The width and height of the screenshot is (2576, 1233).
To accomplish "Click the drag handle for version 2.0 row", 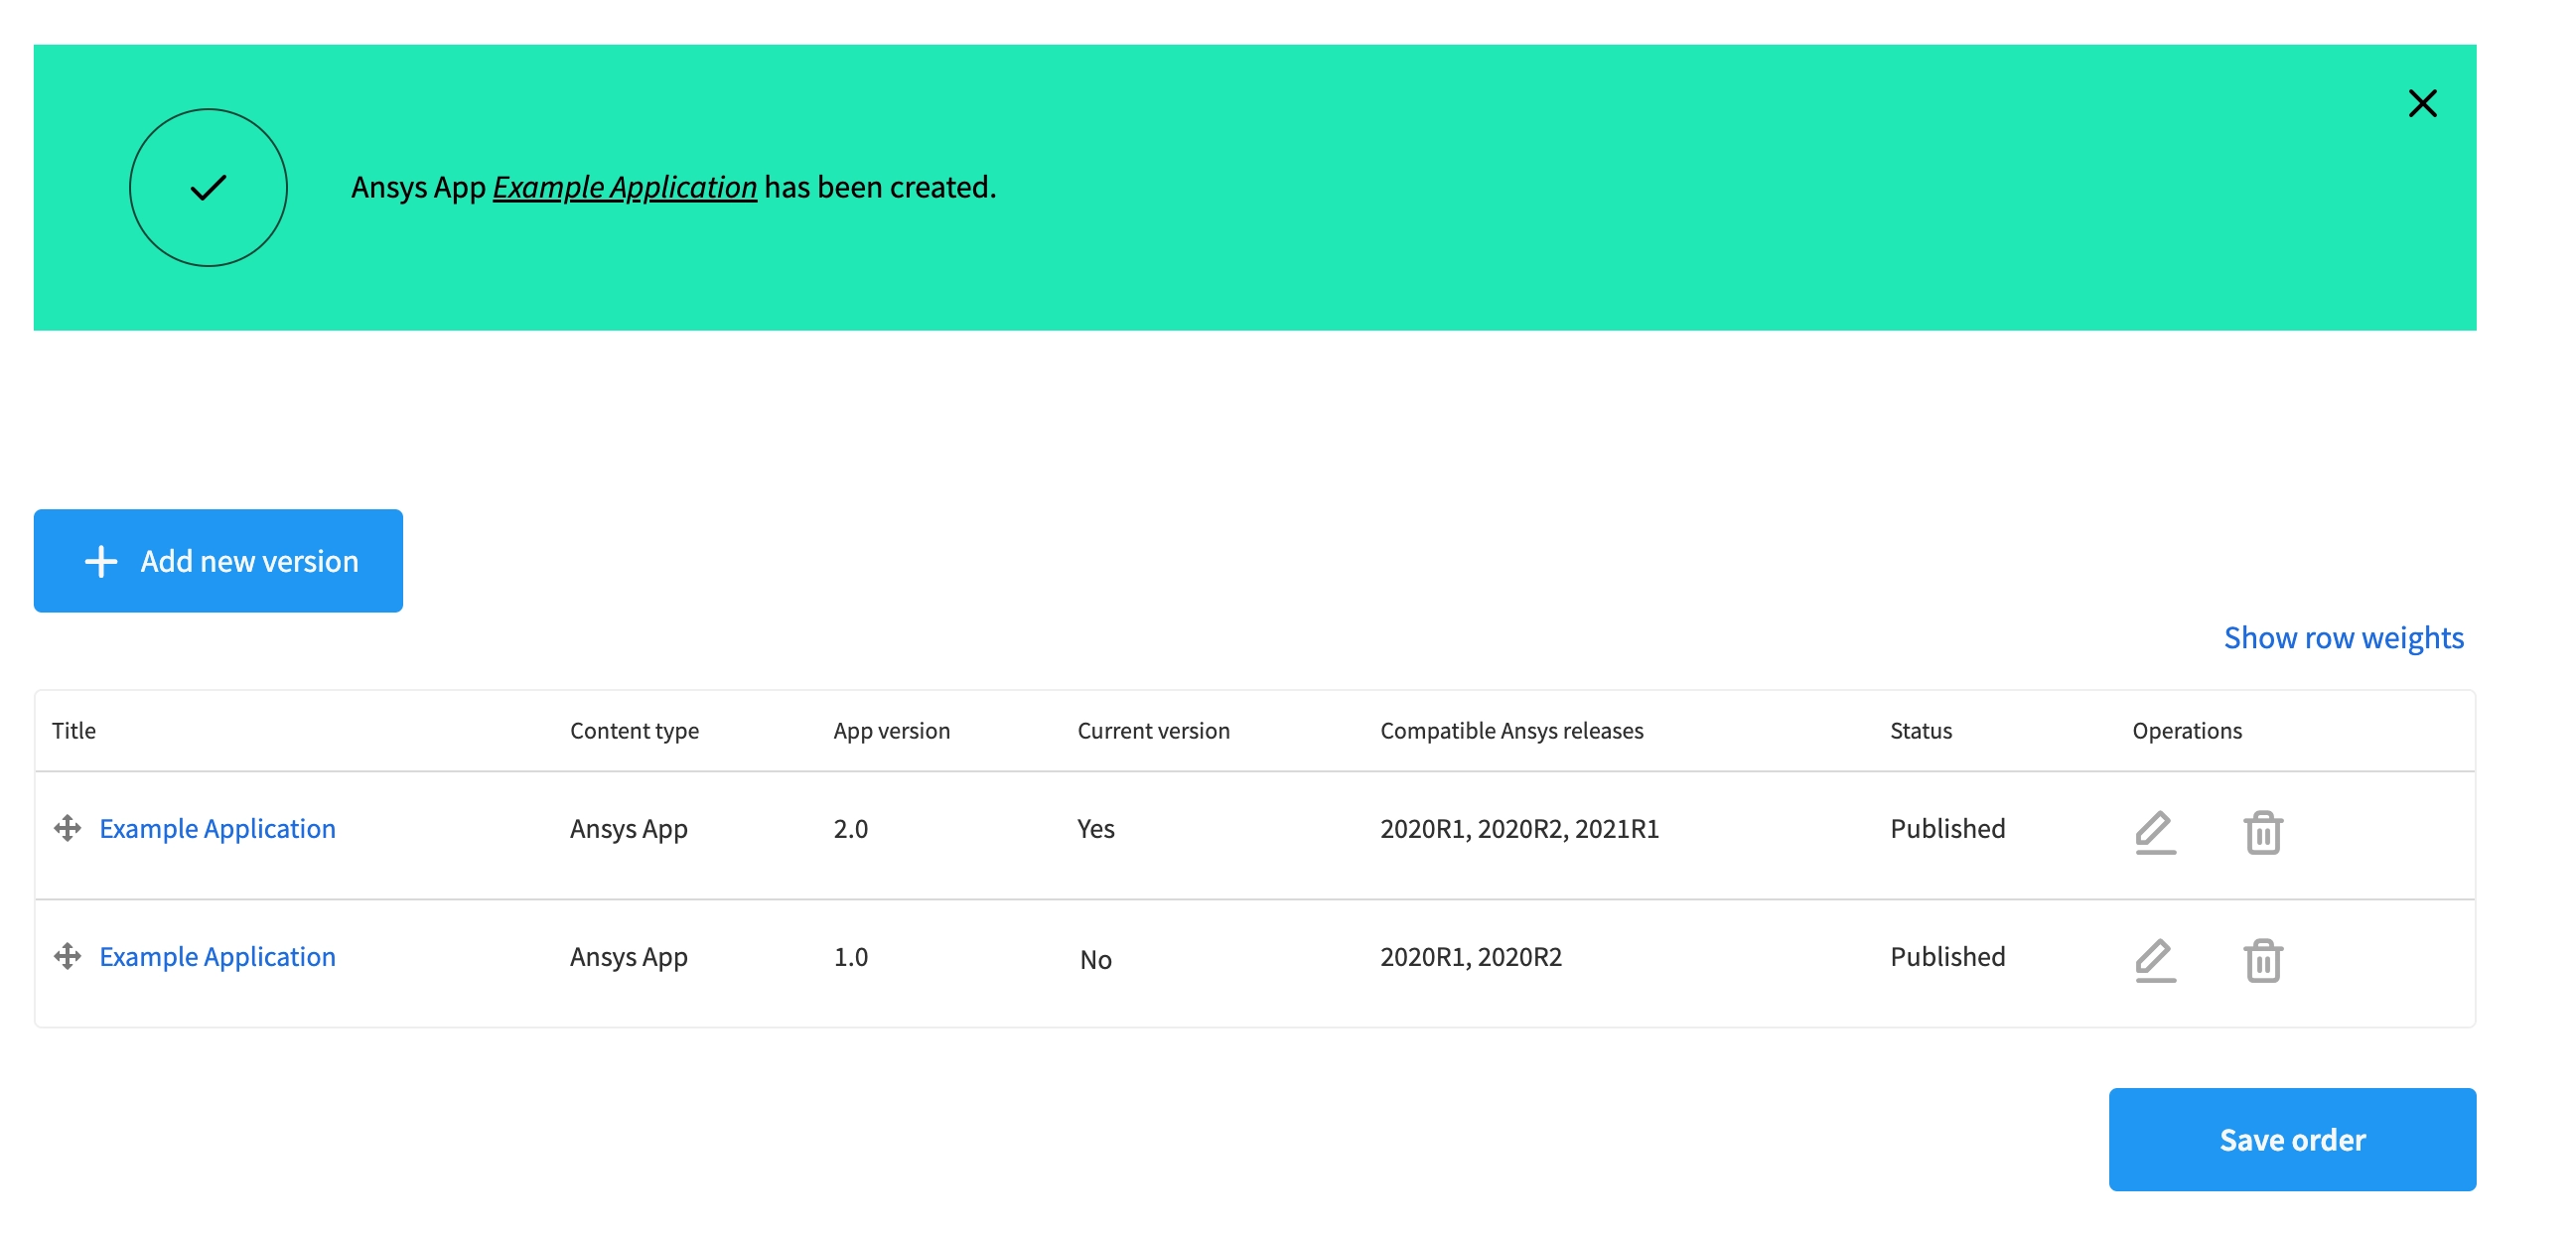I will (67, 828).
